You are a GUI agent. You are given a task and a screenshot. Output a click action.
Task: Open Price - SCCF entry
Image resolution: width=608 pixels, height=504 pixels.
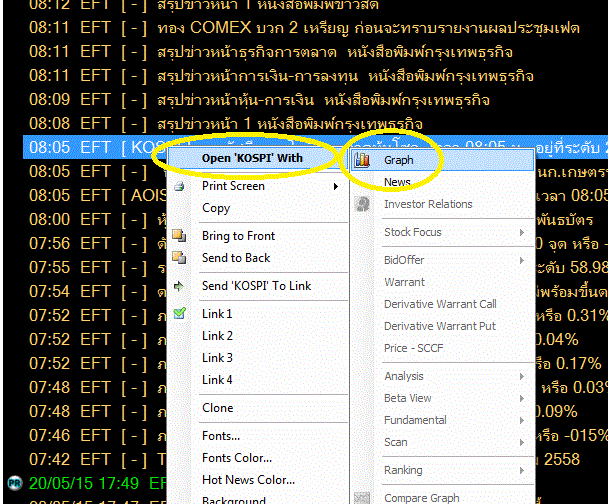[x=413, y=348]
